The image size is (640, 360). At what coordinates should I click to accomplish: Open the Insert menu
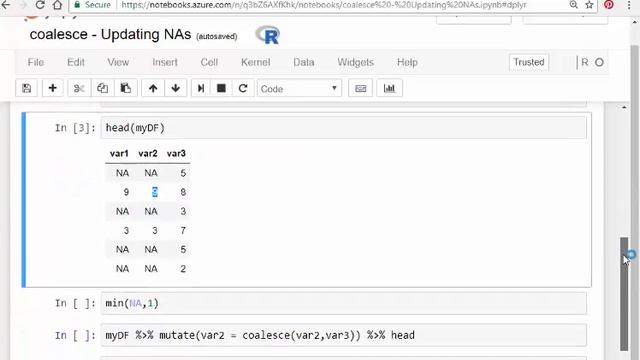(165, 62)
